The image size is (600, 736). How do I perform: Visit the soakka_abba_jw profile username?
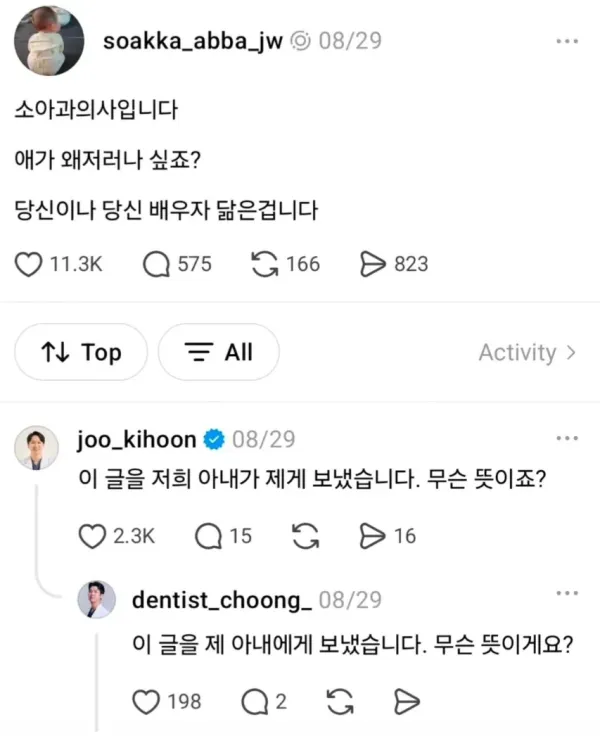[193, 41]
